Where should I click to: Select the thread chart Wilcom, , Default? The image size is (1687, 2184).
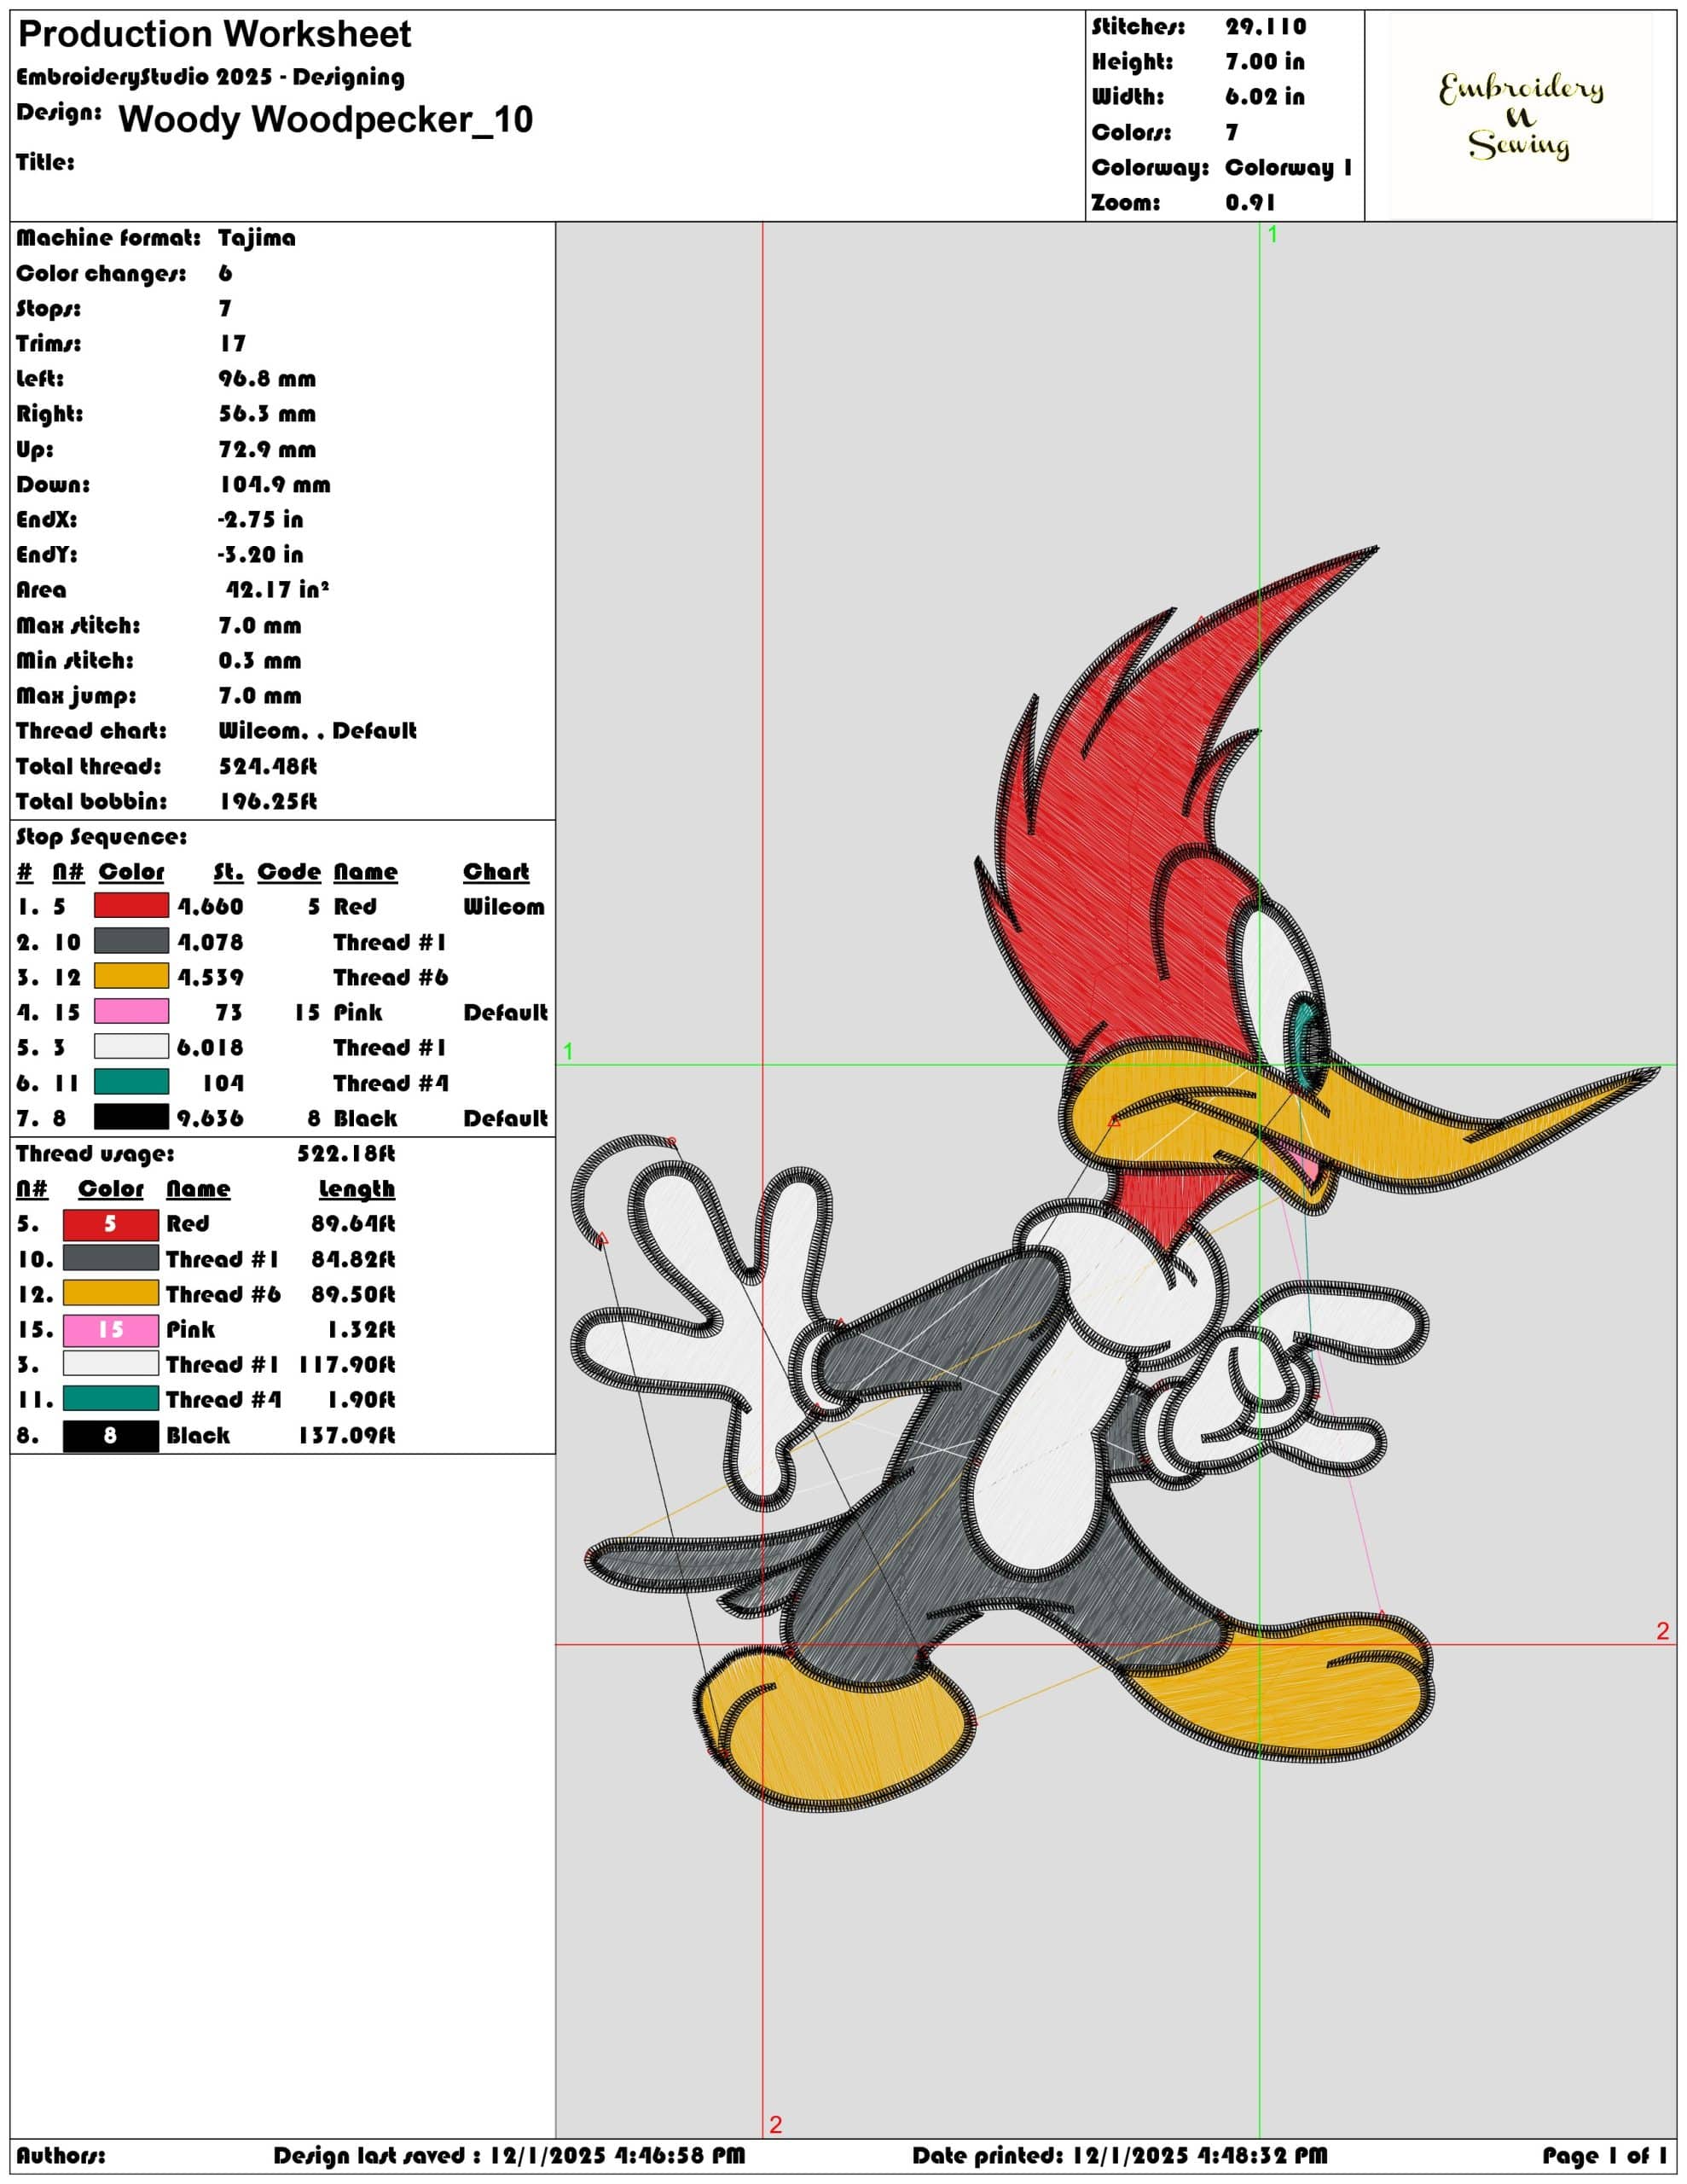(x=318, y=731)
